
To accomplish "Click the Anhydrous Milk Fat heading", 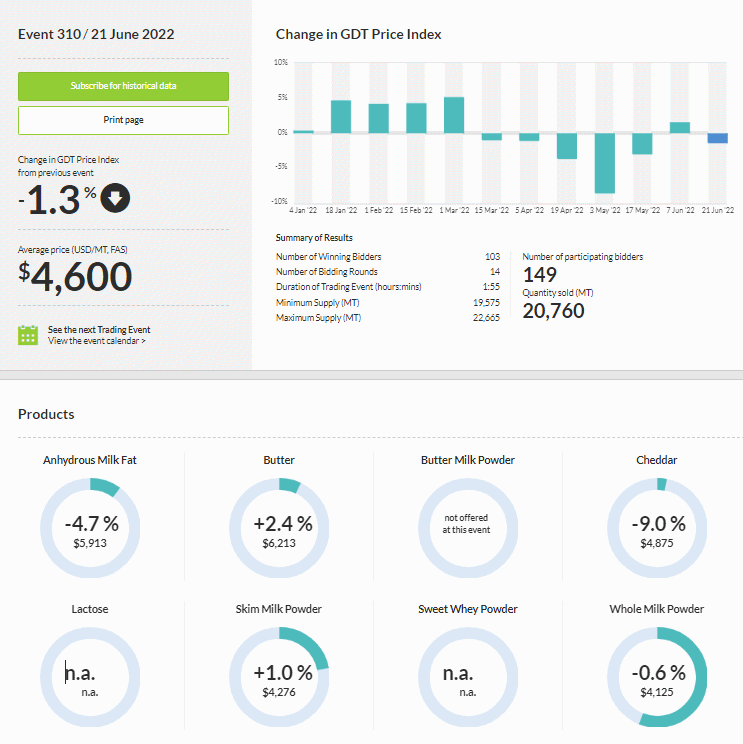I will coord(90,460).
